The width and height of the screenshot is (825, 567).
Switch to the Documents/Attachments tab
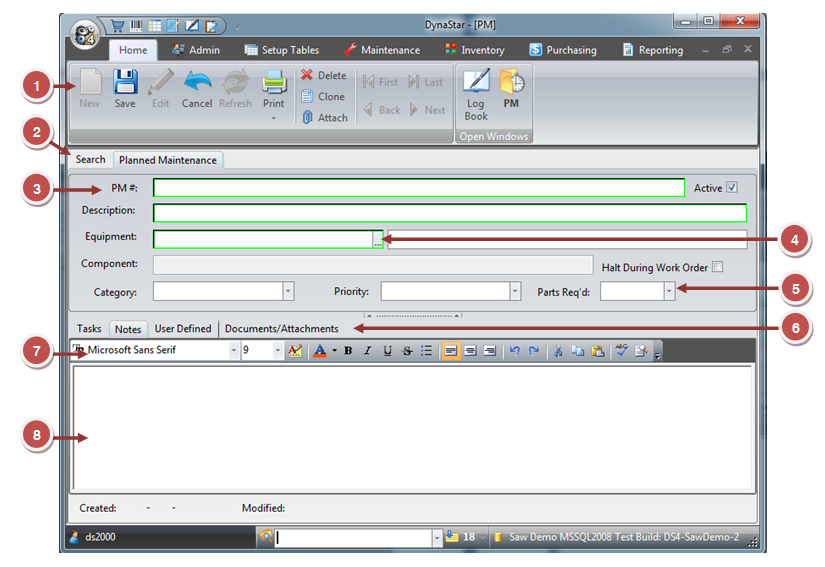[281, 328]
